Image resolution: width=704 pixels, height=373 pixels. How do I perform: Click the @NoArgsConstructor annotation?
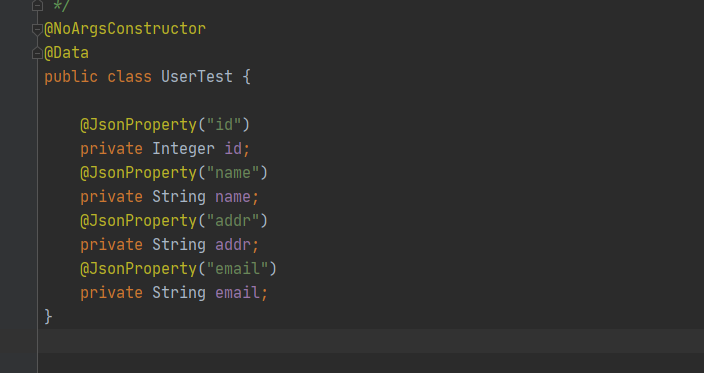pos(125,29)
